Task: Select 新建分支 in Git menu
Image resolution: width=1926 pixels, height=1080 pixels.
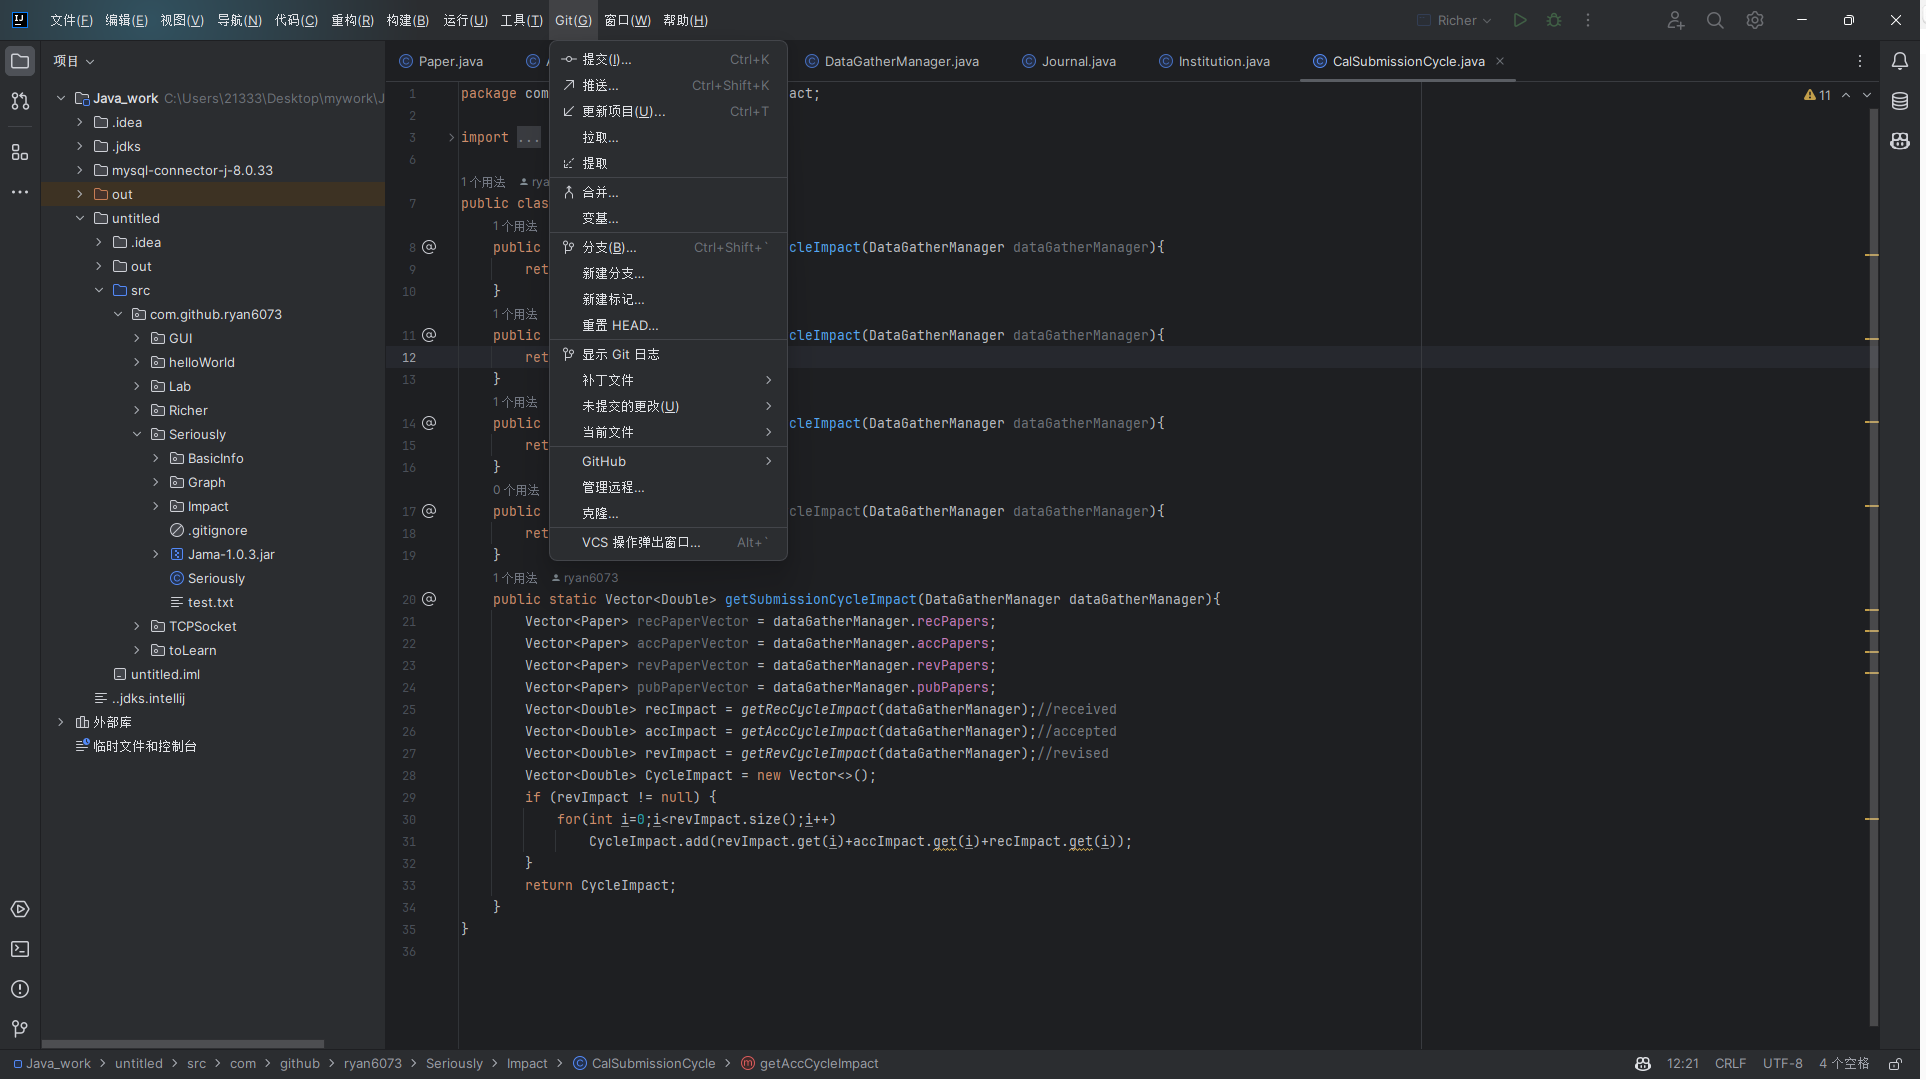Action: [668, 273]
